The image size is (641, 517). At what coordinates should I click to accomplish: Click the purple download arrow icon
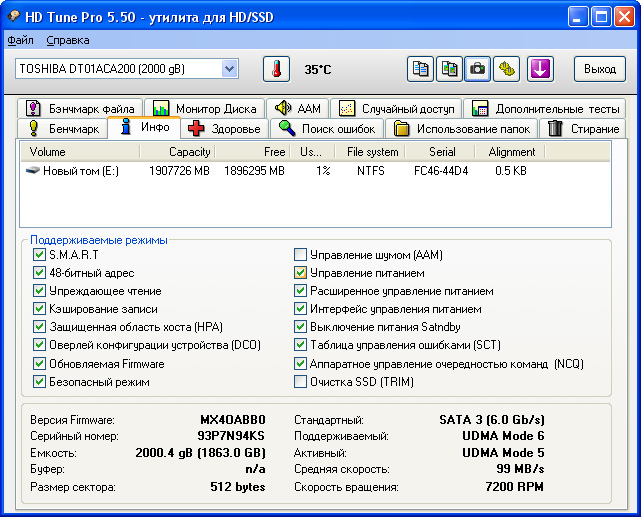pos(540,69)
